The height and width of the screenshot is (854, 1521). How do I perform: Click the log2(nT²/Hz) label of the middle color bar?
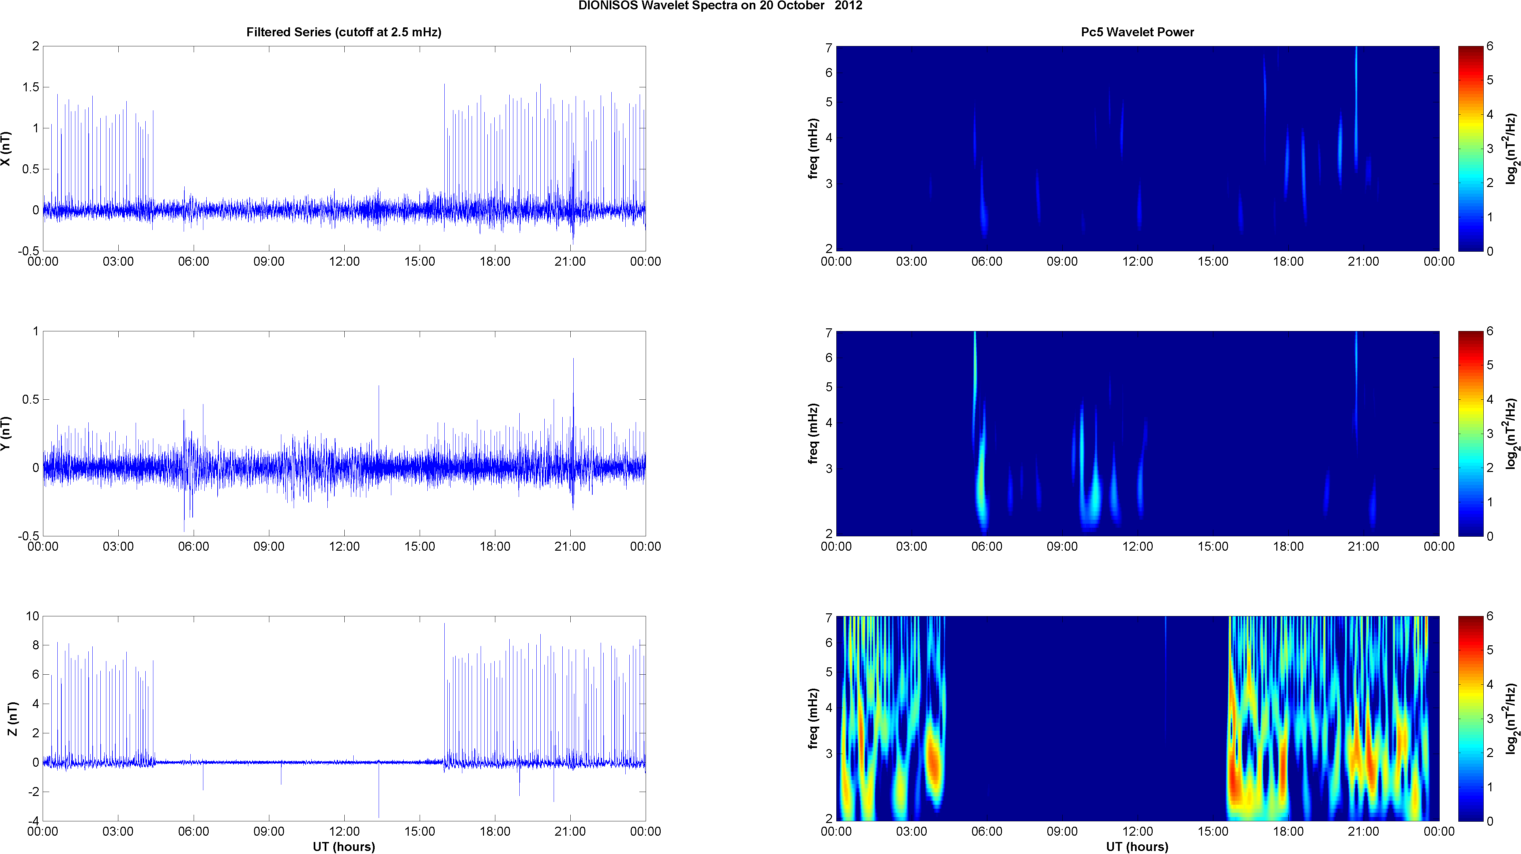tap(1512, 434)
